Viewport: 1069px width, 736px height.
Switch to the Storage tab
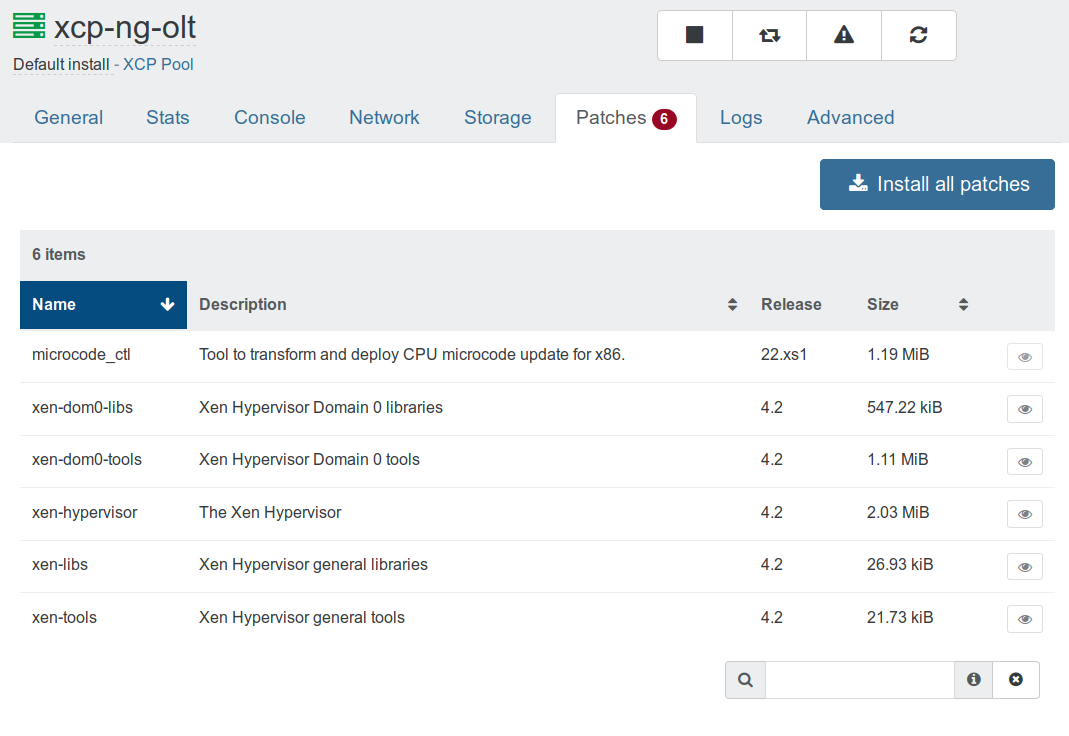point(498,118)
